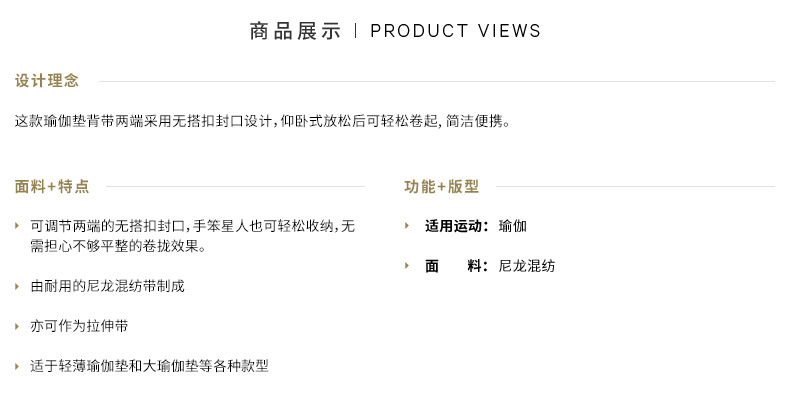Select the 设计理念 section heading

point(47,81)
